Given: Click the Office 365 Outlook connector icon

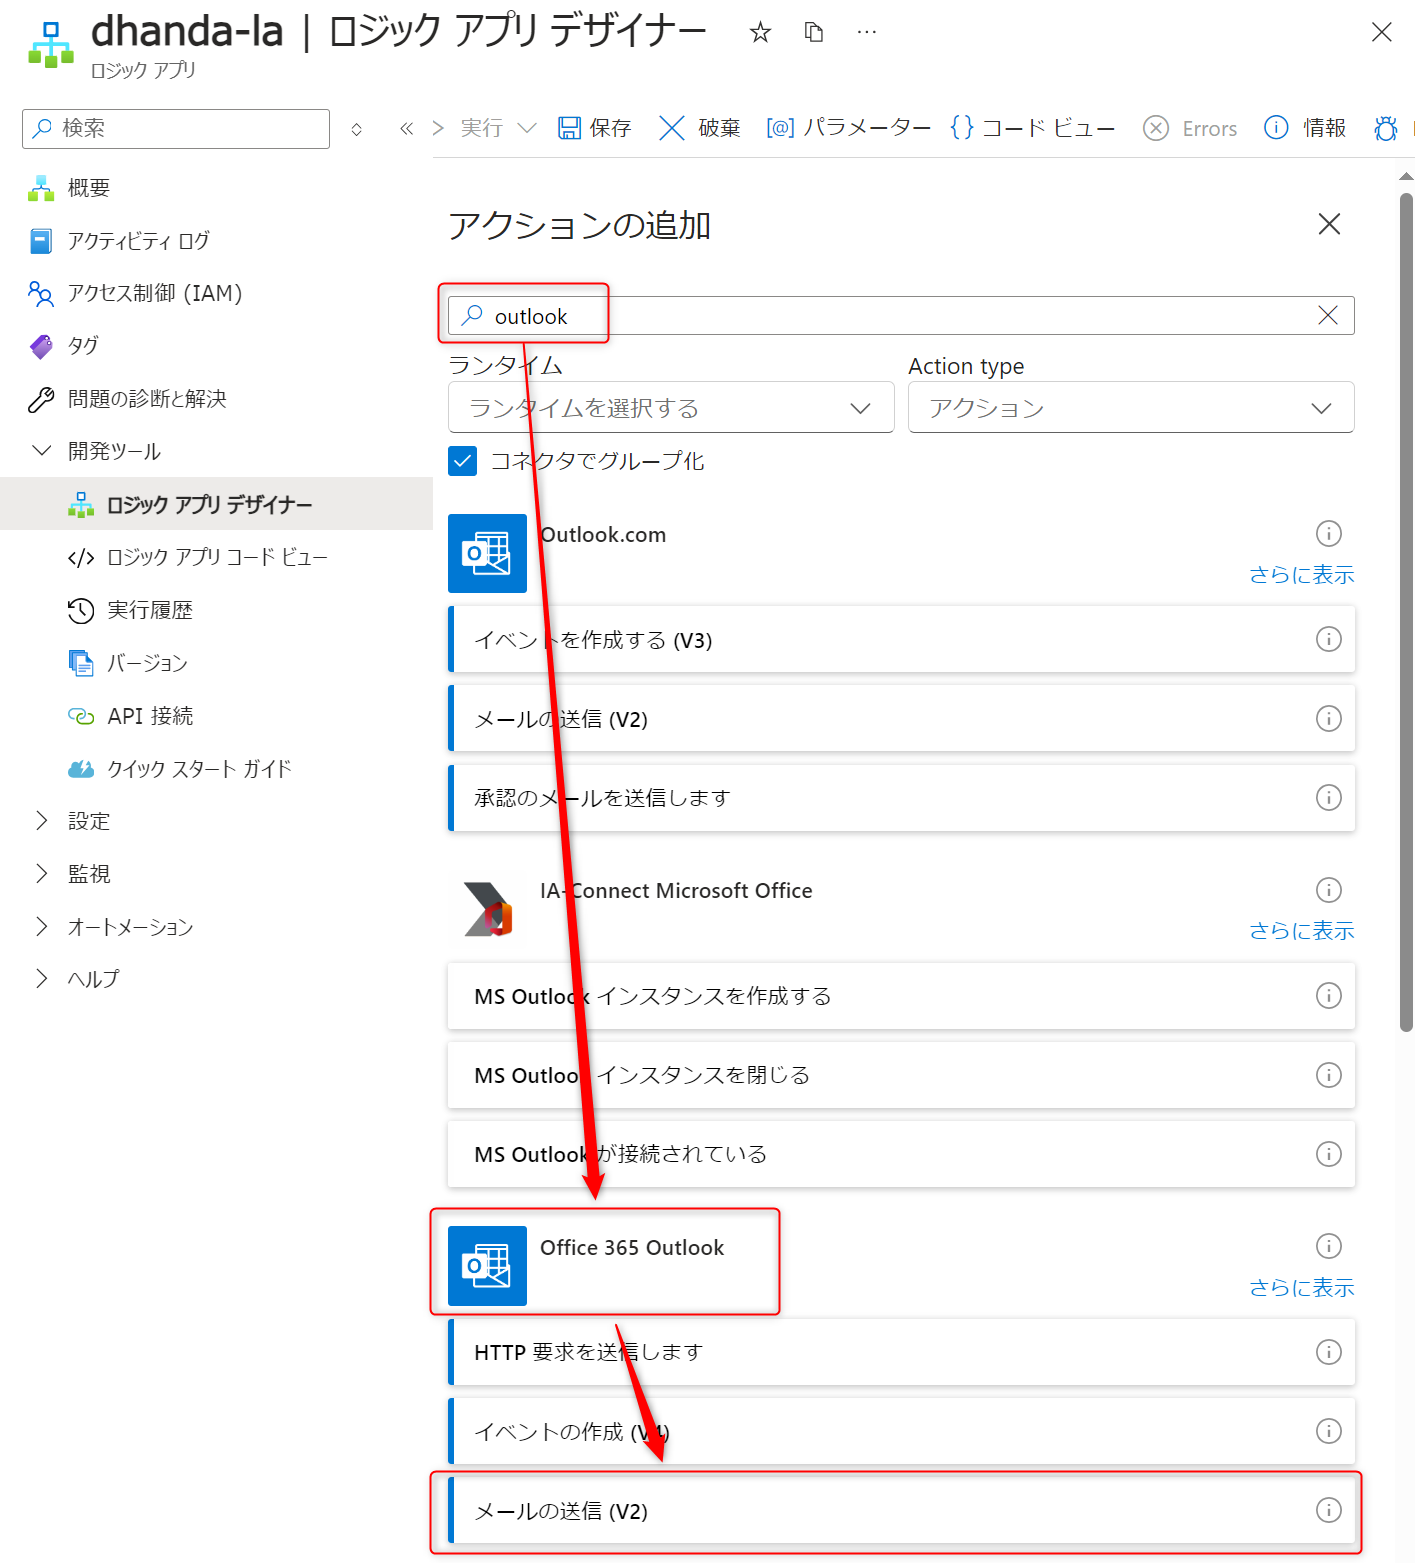Looking at the screenshot, I should point(487,1265).
